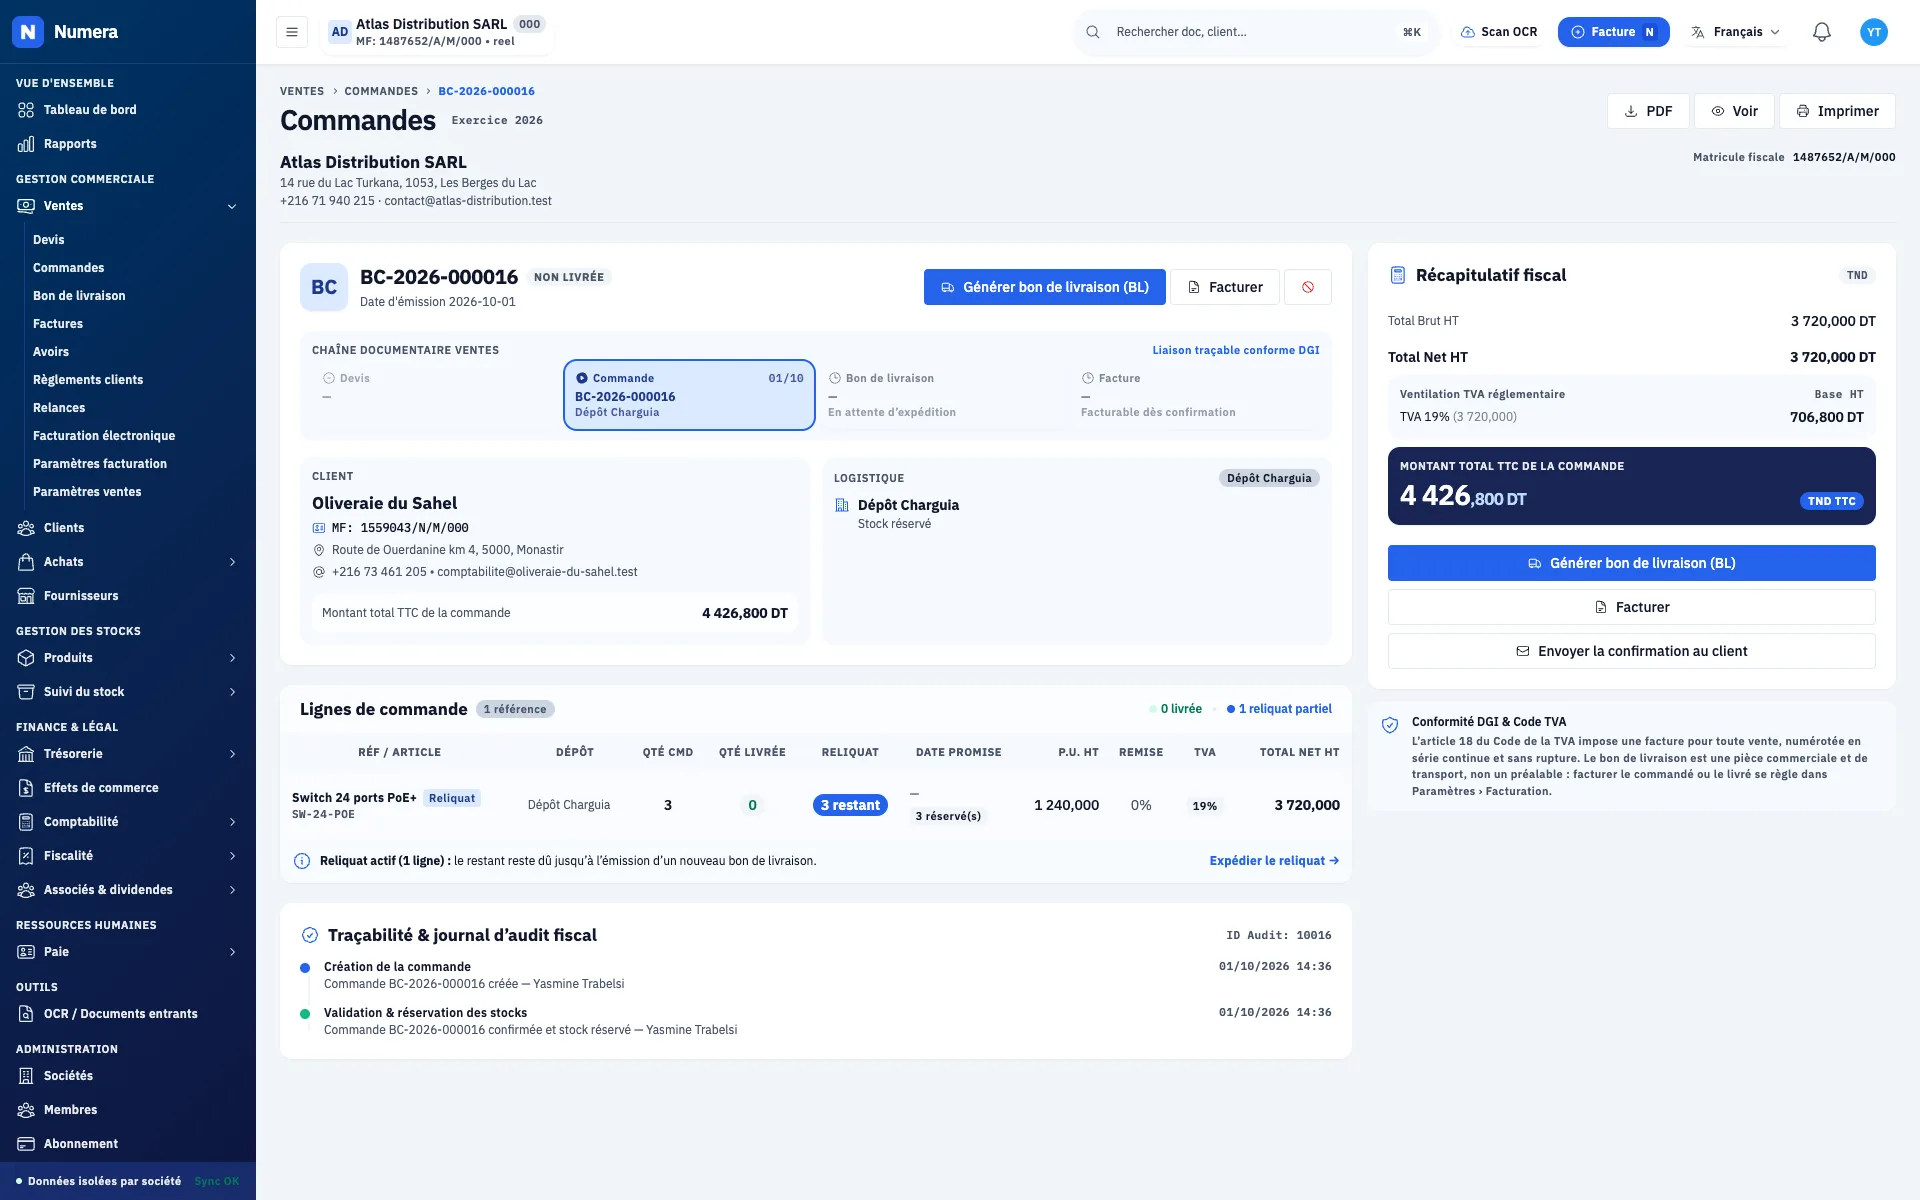The image size is (1920, 1200).
Task: Open Atlas Distribution SARL company switcher
Action: (x=437, y=32)
